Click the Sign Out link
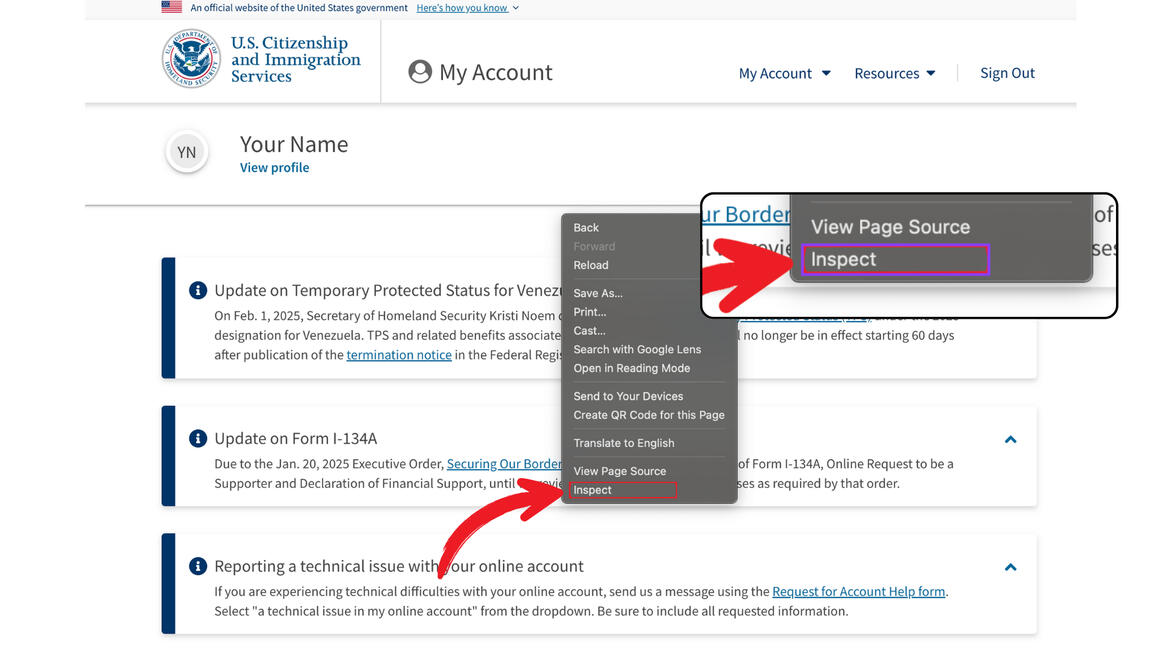The width and height of the screenshot is (1162, 653). tap(1007, 73)
